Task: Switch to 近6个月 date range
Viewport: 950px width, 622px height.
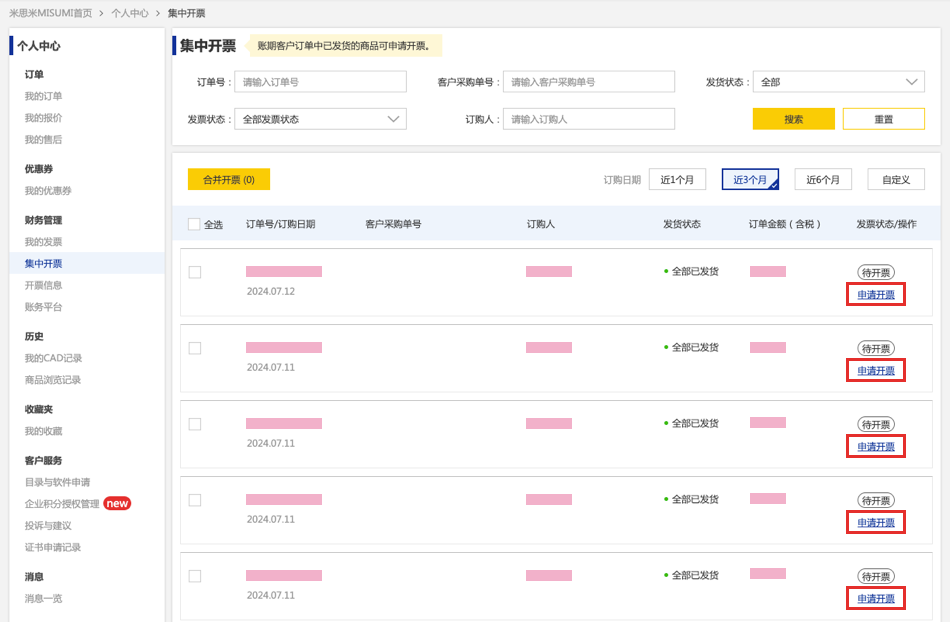Action: coord(823,179)
